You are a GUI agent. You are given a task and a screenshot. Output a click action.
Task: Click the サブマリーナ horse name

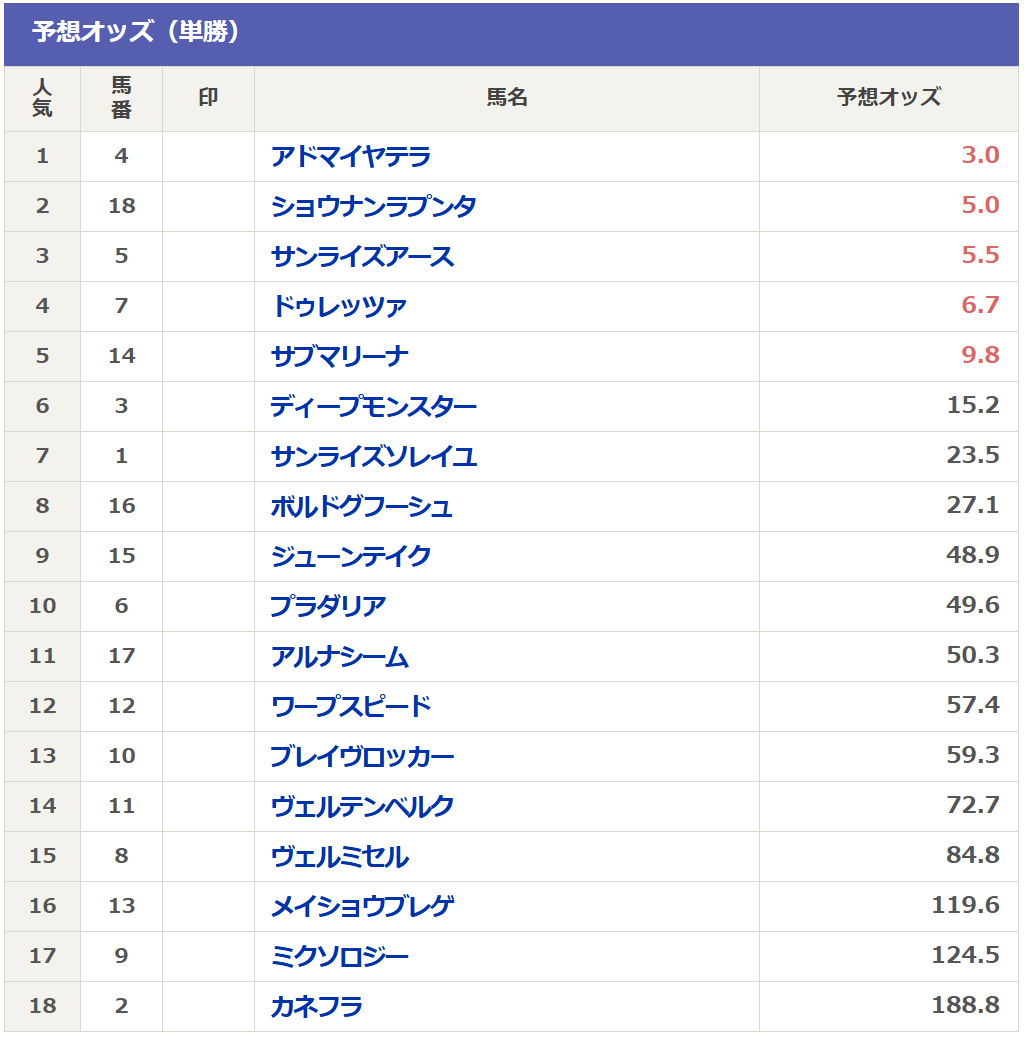point(339,357)
